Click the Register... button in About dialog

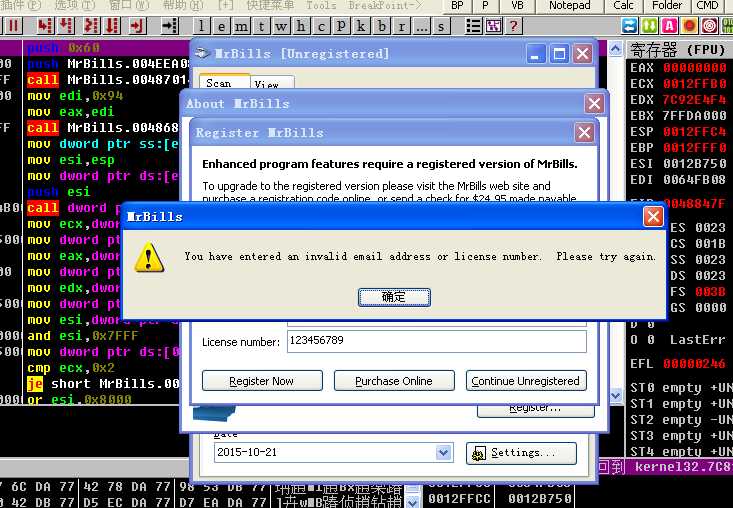tap(536, 409)
